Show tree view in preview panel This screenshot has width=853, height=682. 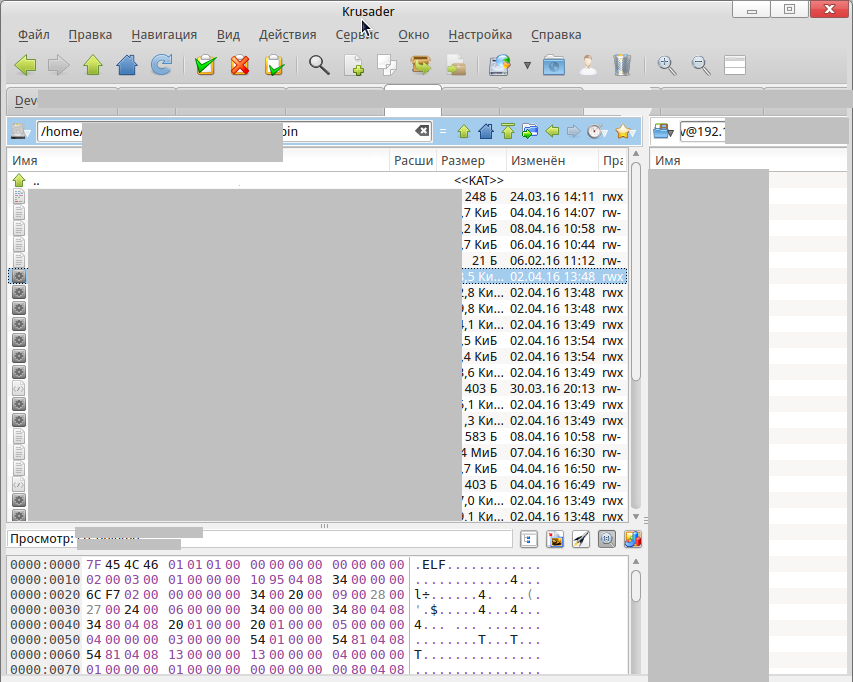[x=529, y=539]
